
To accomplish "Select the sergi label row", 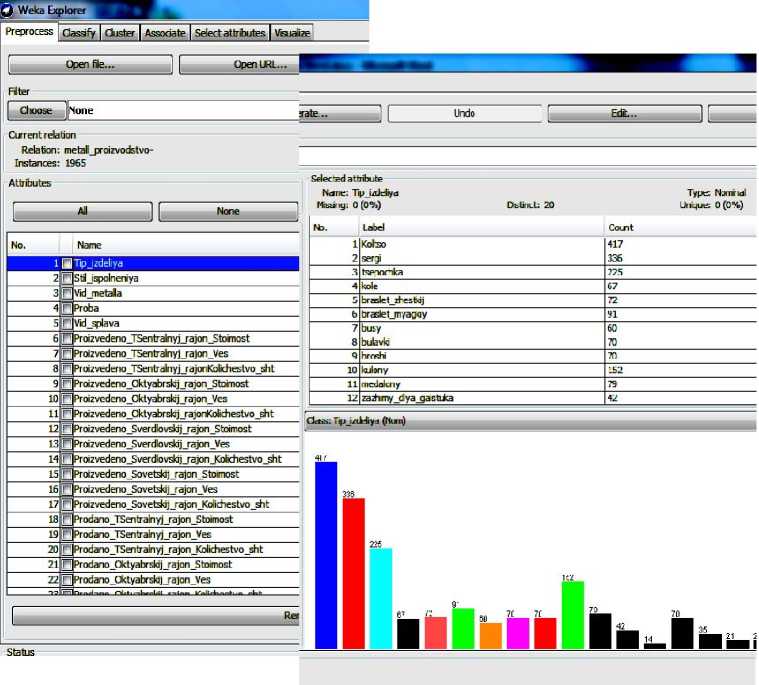I will point(532,258).
